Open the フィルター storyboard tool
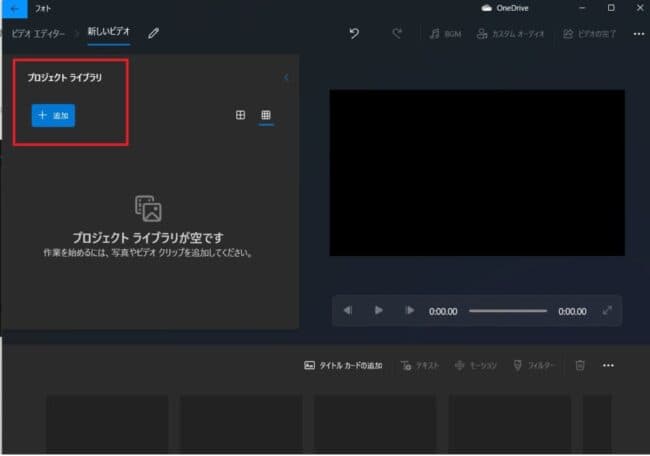The width and height of the screenshot is (650, 456). click(x=534, y=366)
